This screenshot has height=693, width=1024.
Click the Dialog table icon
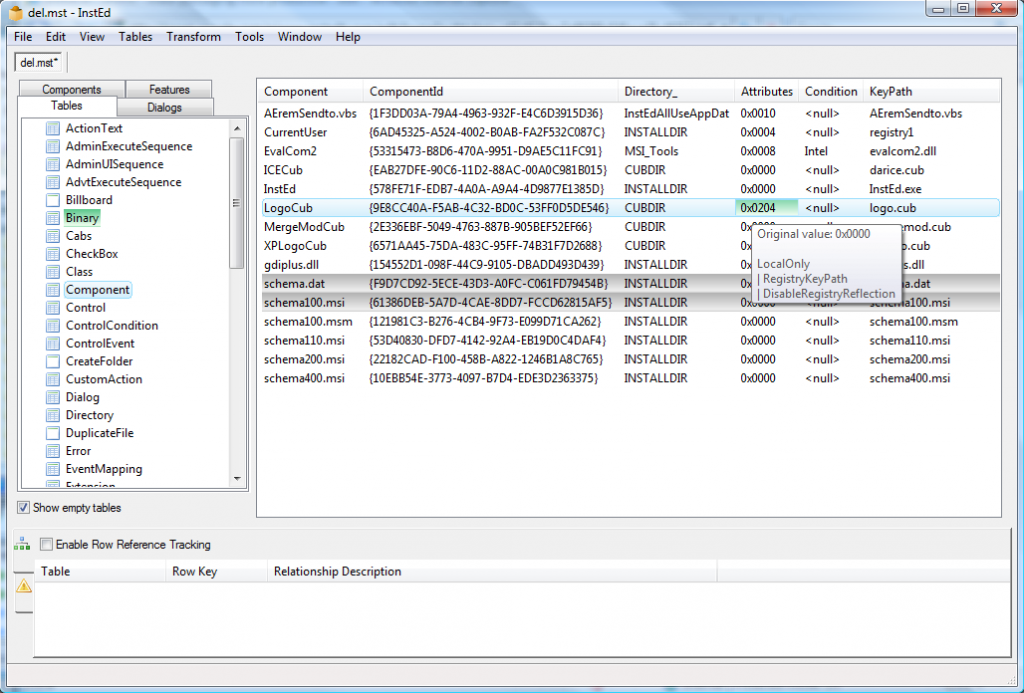(52, 397)
